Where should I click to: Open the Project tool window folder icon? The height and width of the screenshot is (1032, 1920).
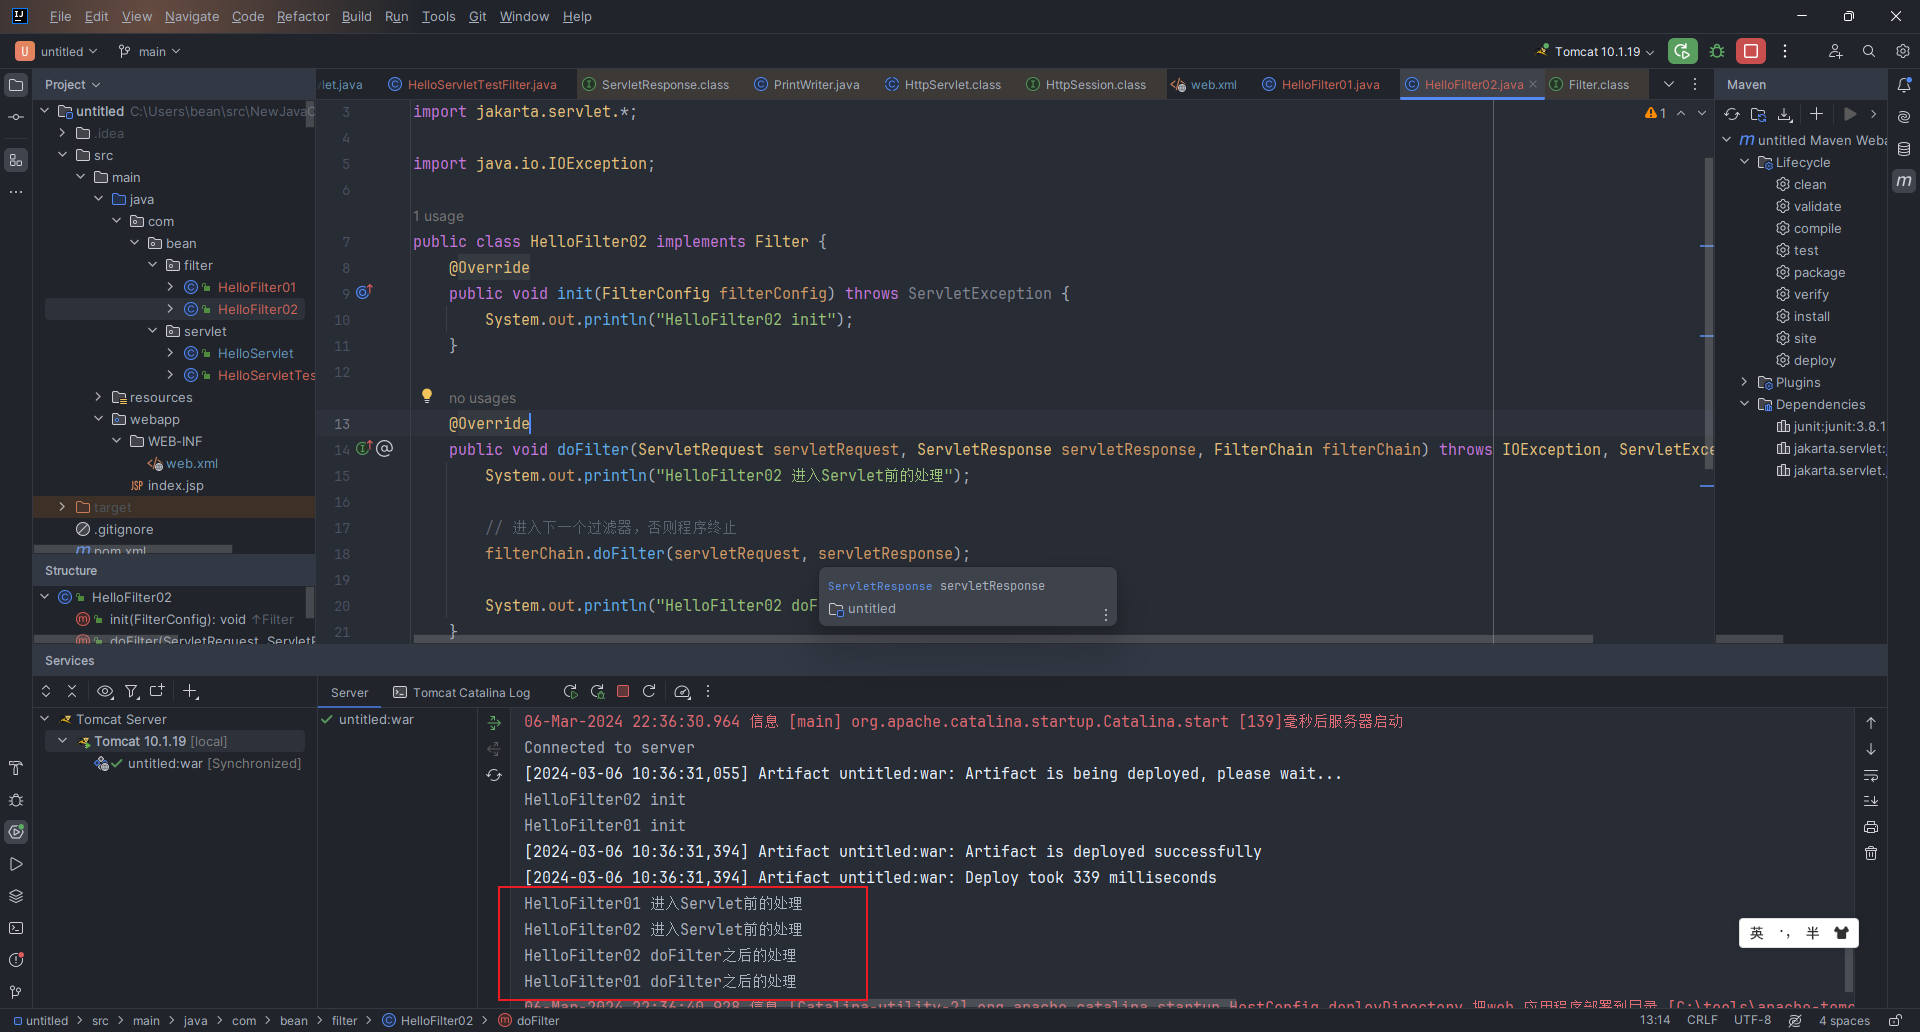click(x=16, y=85)
